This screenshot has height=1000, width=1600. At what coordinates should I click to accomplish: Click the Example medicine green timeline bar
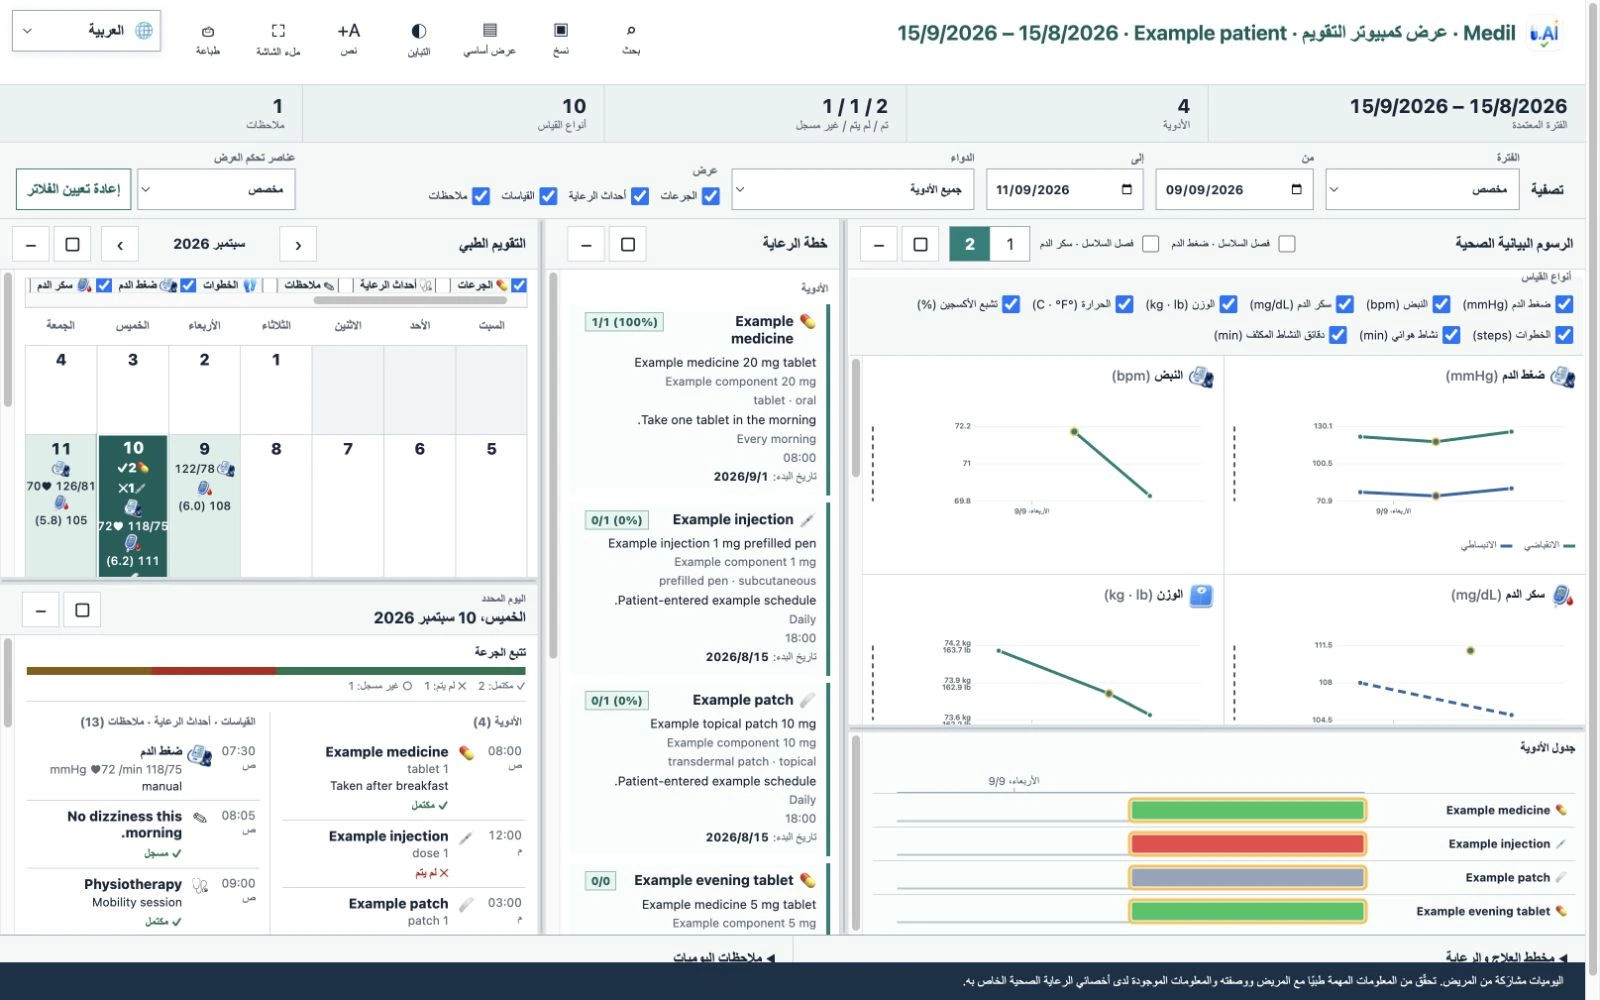pos(1247,810)
